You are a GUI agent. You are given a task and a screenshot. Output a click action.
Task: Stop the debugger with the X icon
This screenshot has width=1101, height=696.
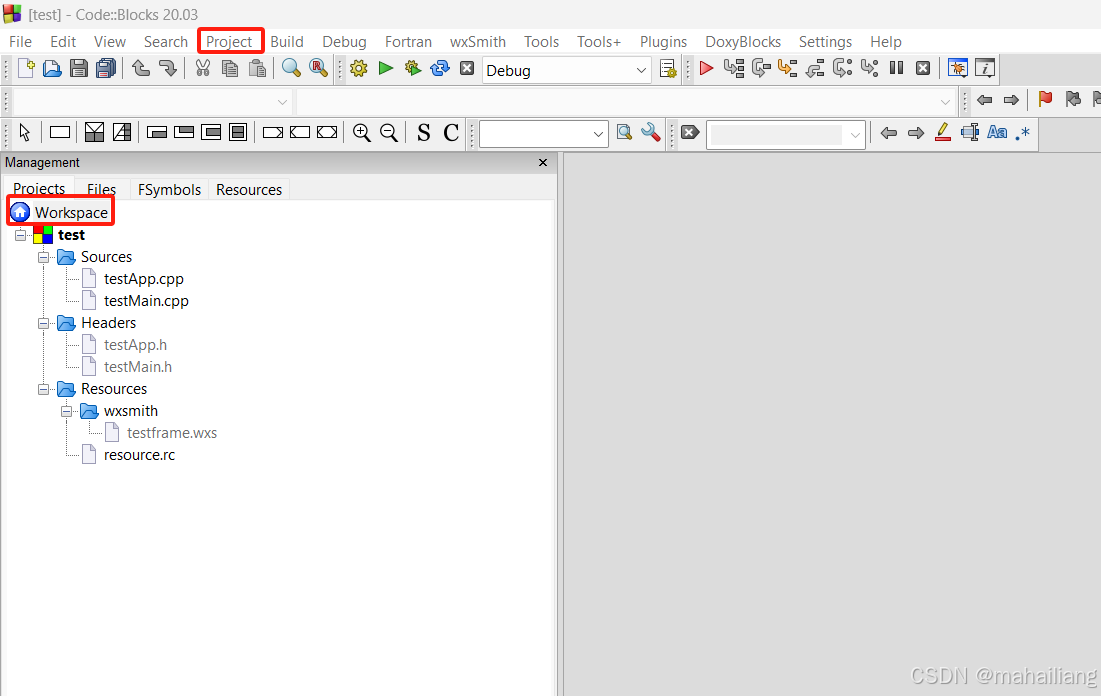point(923,68)
